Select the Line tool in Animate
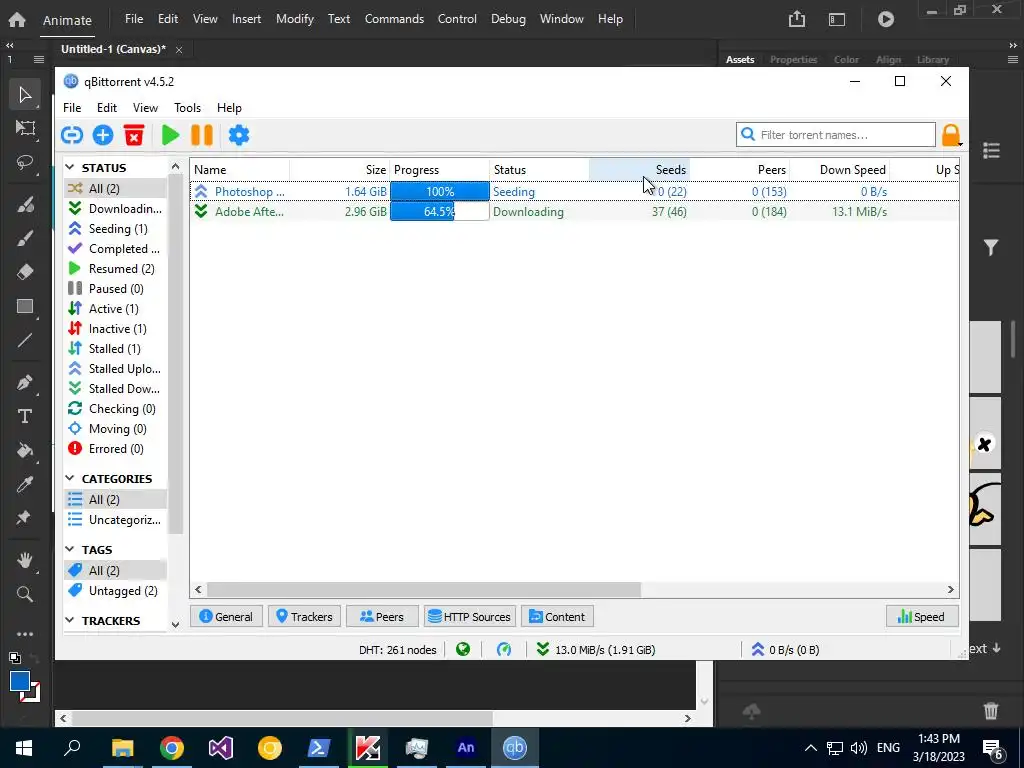Screen dimensions: 1024x768 25,340
